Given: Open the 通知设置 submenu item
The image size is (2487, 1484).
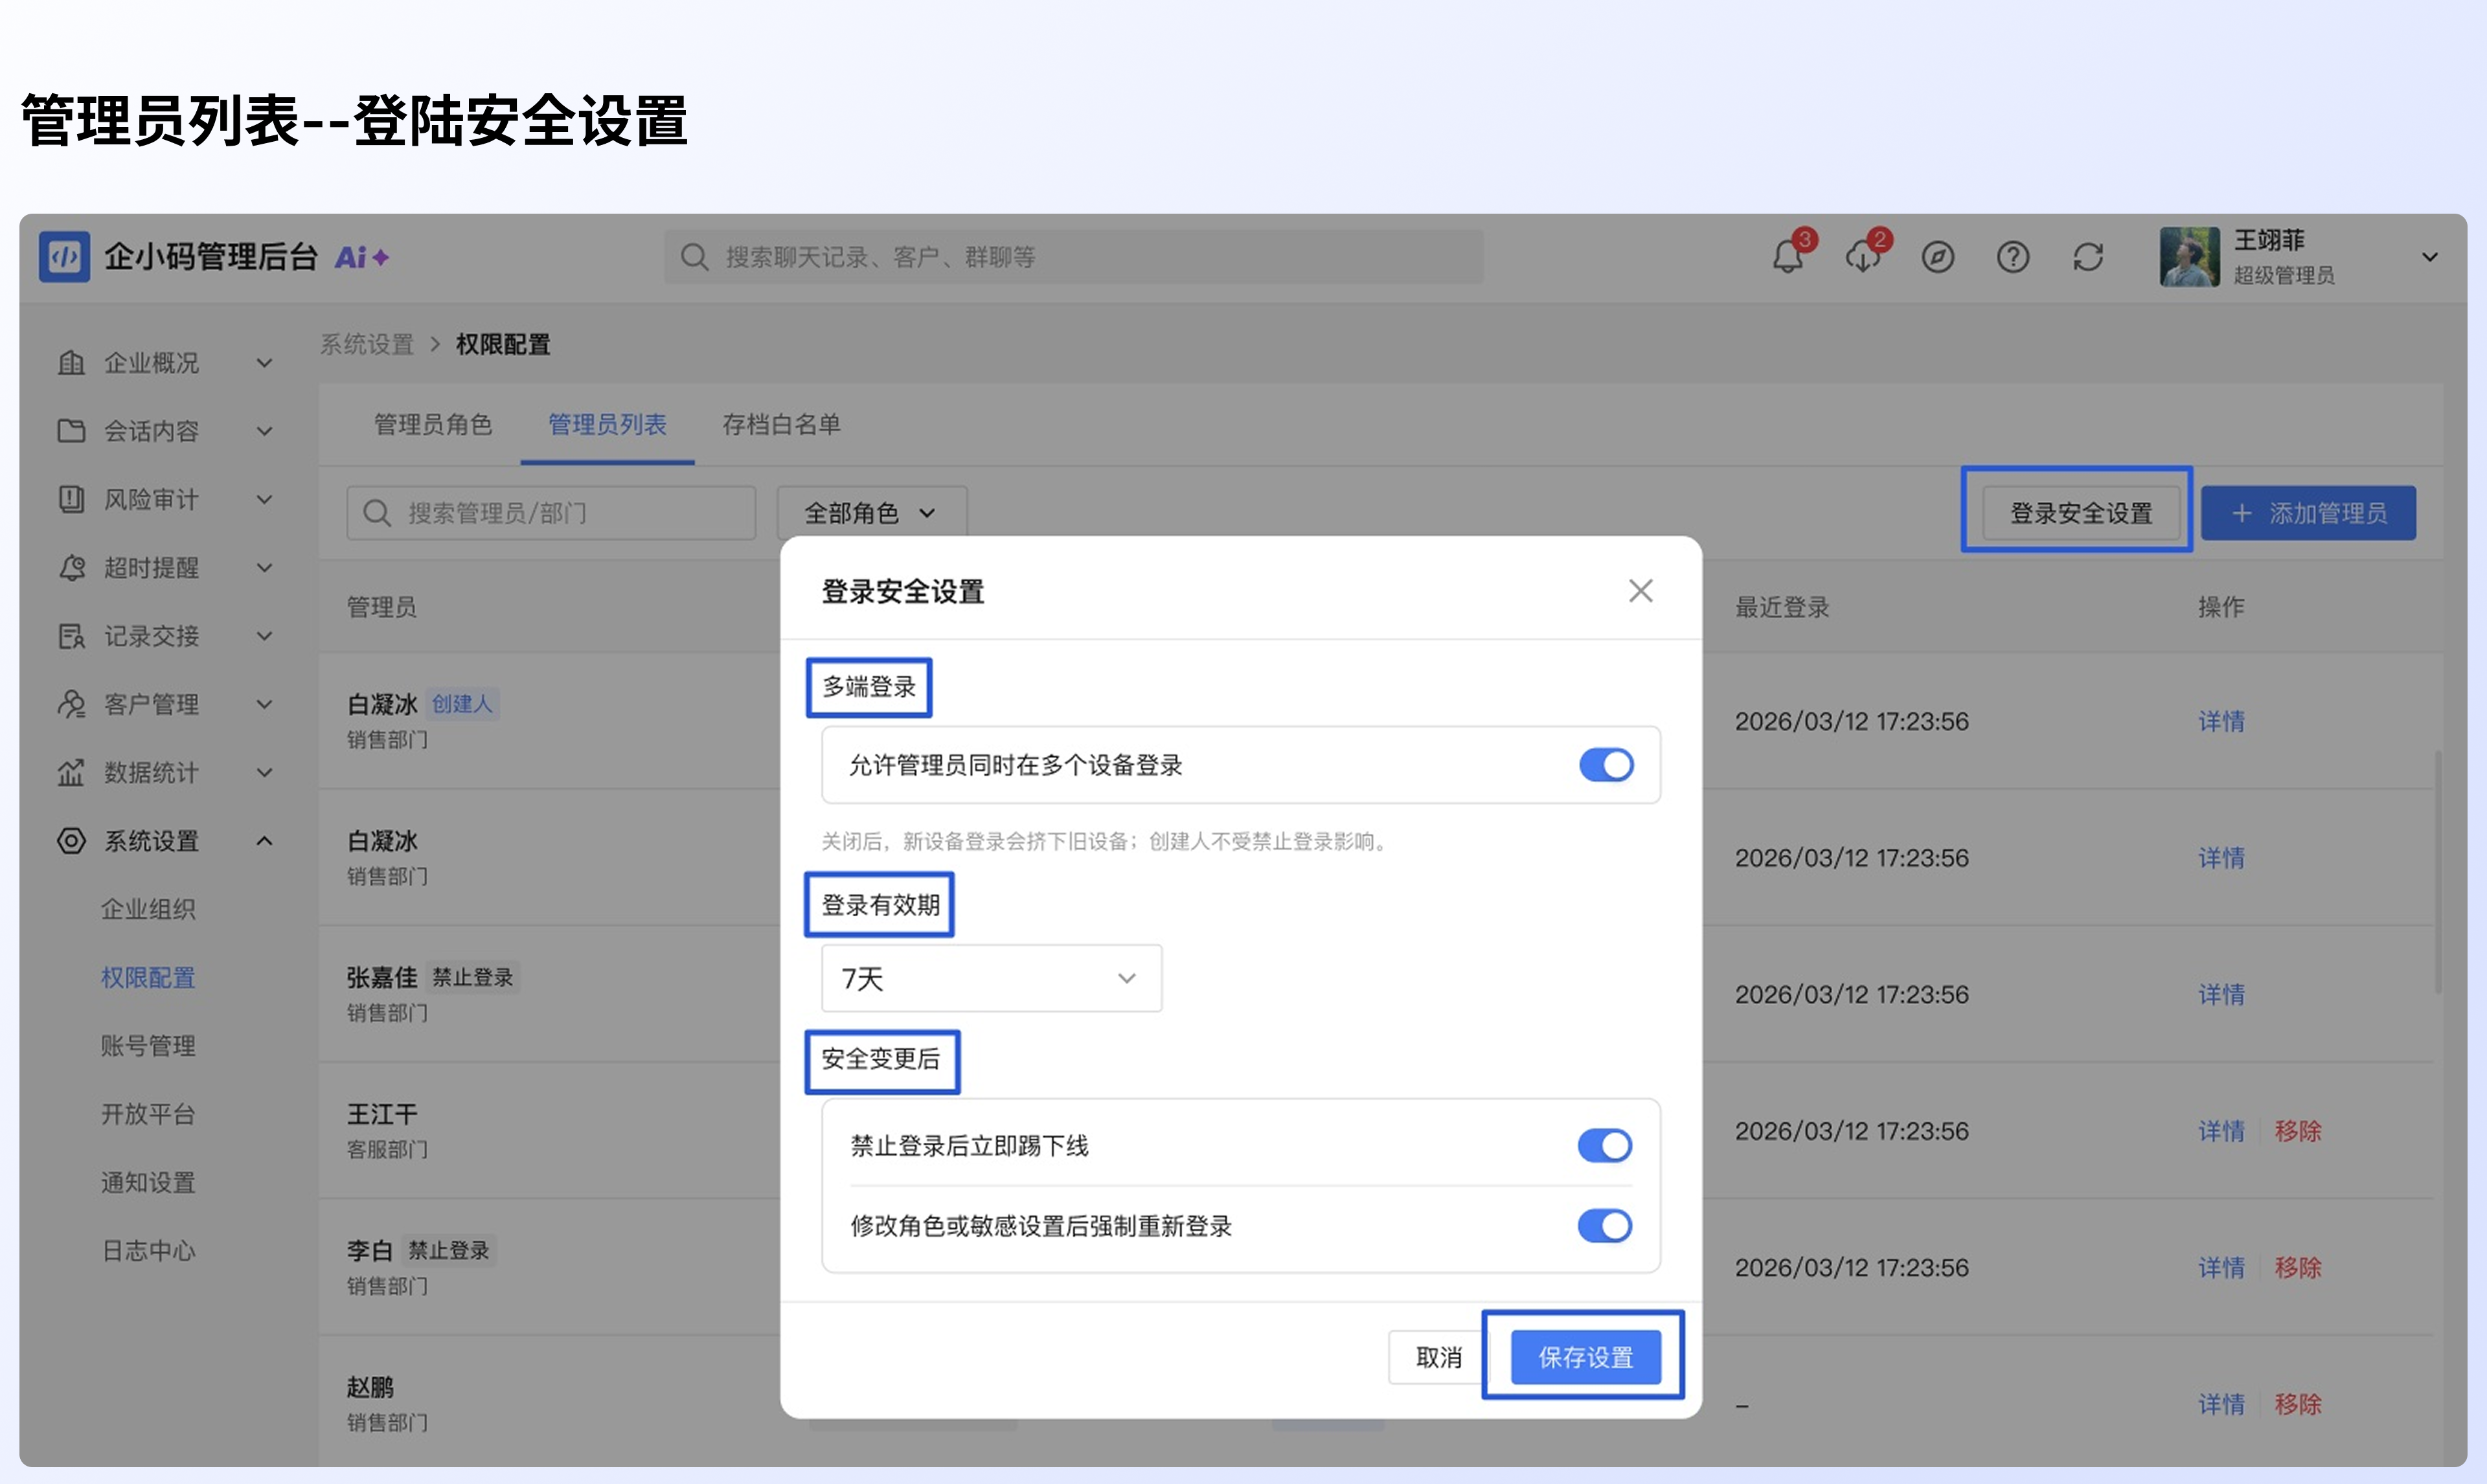Looking at the screenshot, I should (x=148, y=1182).
